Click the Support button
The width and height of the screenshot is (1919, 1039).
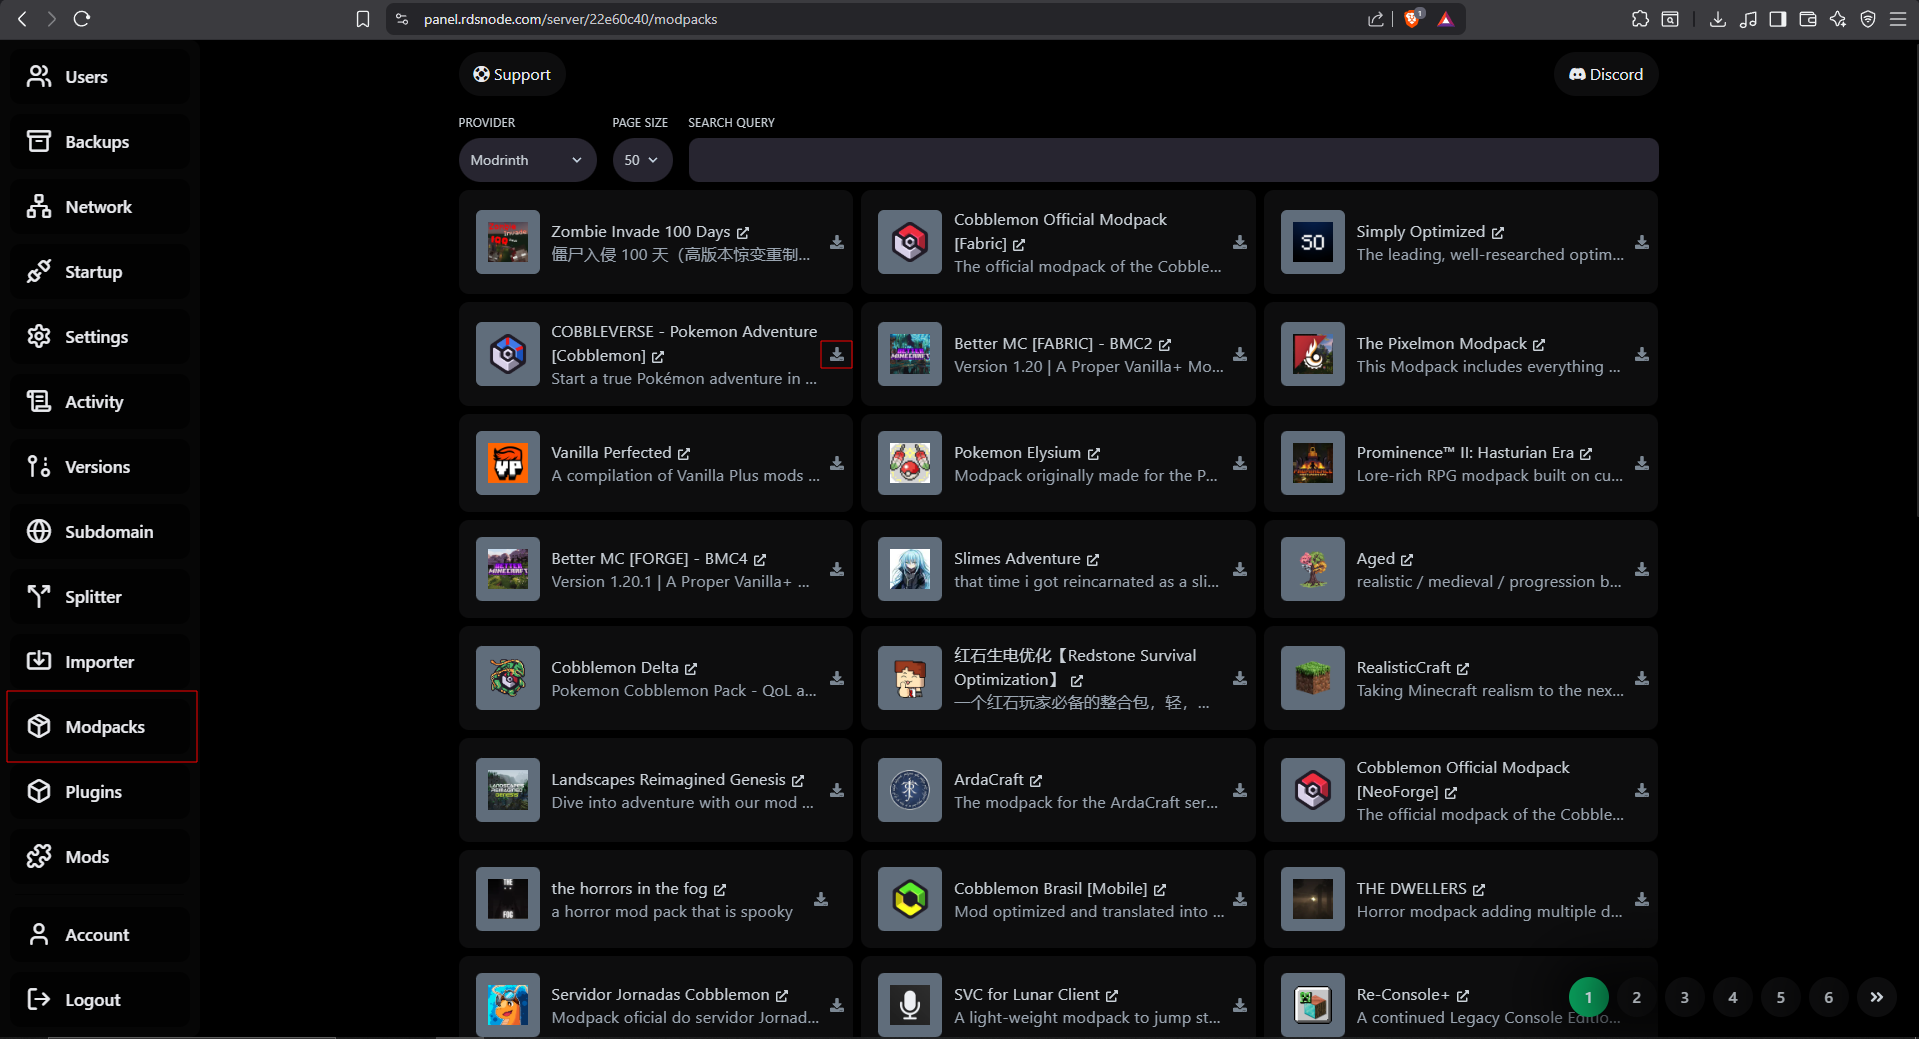[511, 74]
